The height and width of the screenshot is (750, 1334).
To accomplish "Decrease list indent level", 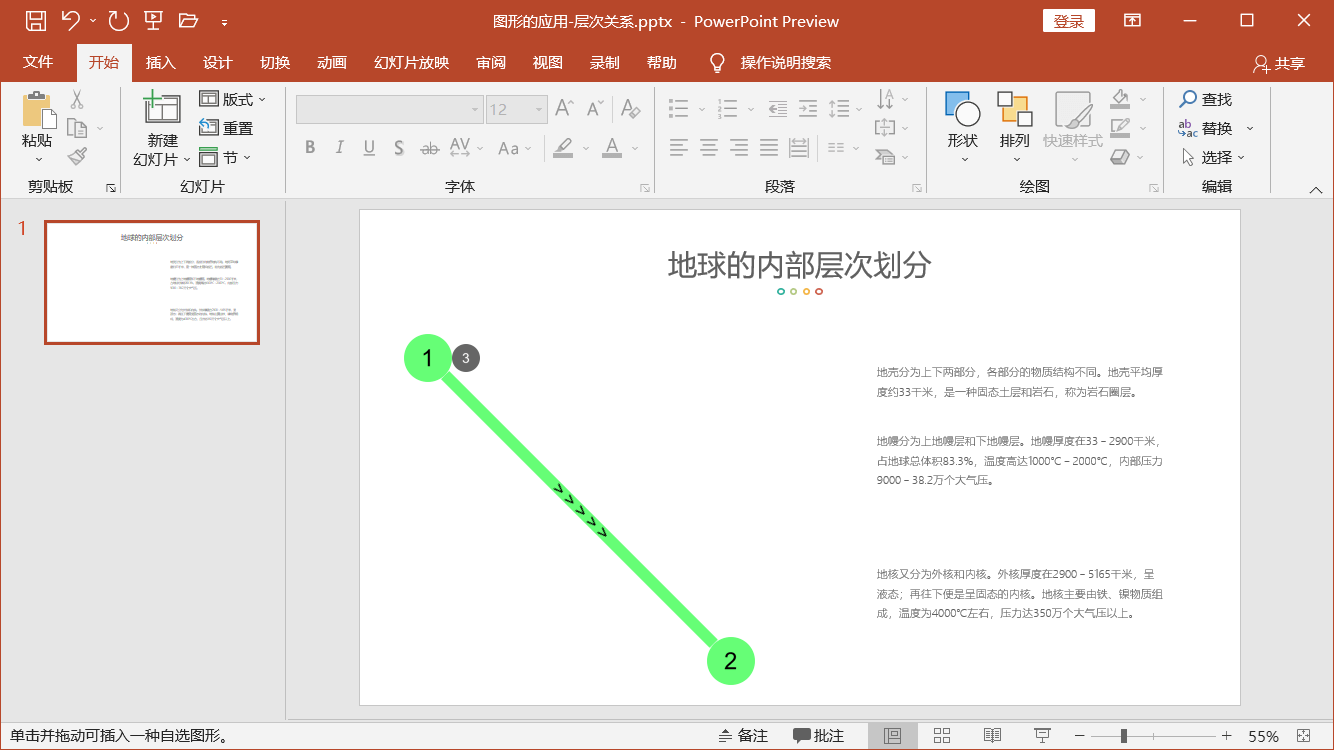I will [x=777, y=108].
